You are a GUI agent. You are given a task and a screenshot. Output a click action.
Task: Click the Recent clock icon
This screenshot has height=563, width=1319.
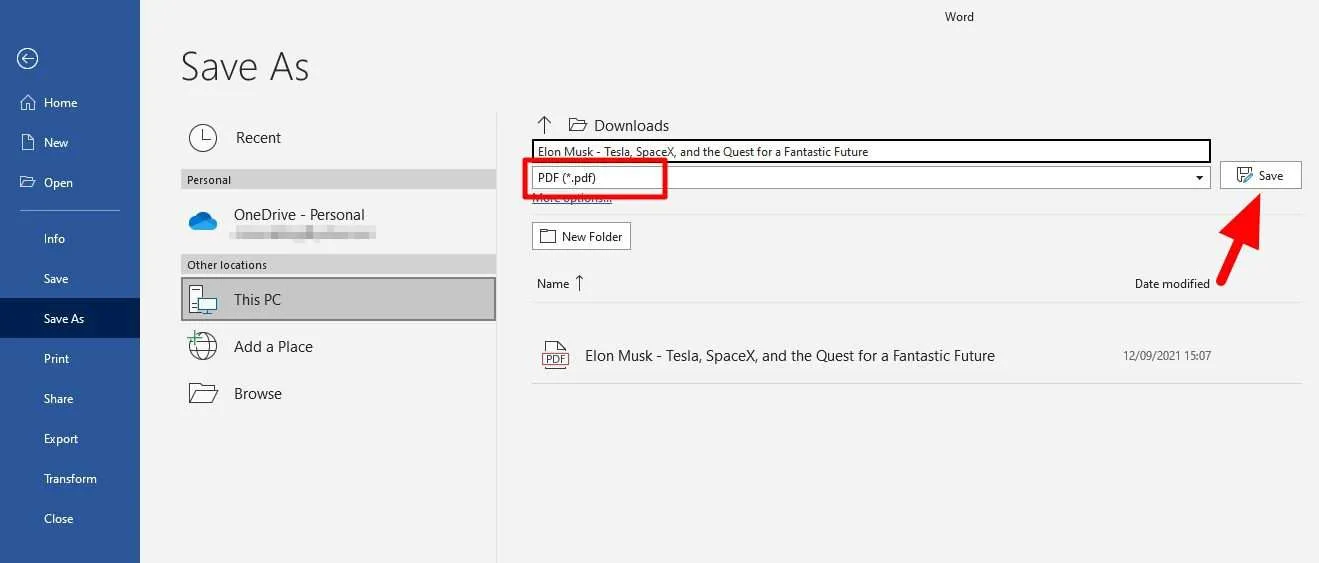click(x=203, y=138)
